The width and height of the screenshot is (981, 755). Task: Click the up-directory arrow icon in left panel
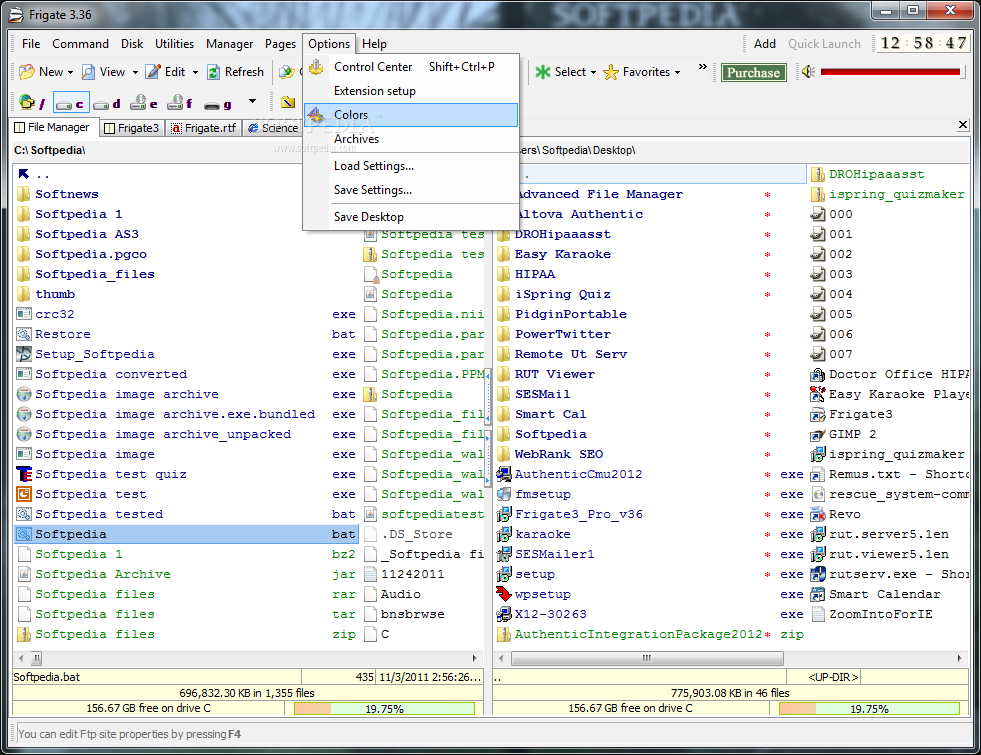tap(24, 174)
